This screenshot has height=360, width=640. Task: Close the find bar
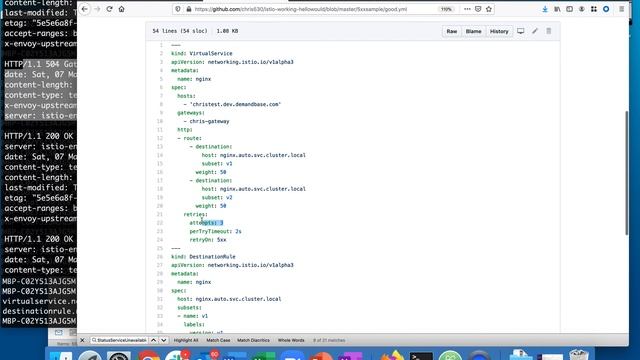(x=82, y=340)
